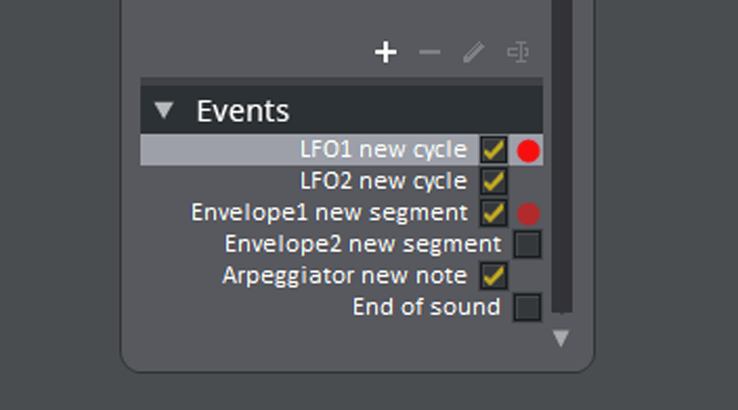This screenshot has width=738, height=410.
Task: Click the minus remove icon
Action: [430, 52]
